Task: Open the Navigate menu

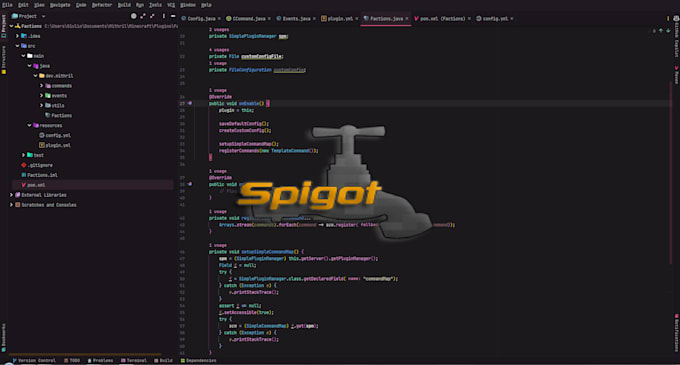Action: click(x=60, y=5)
